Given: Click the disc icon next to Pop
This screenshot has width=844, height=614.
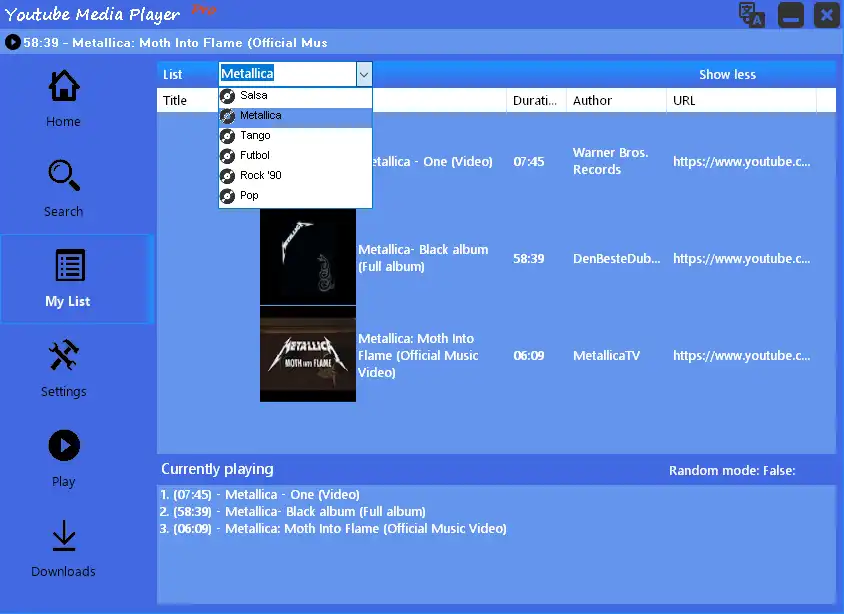Looking at the screenshot, I should (x=228, y=196).
